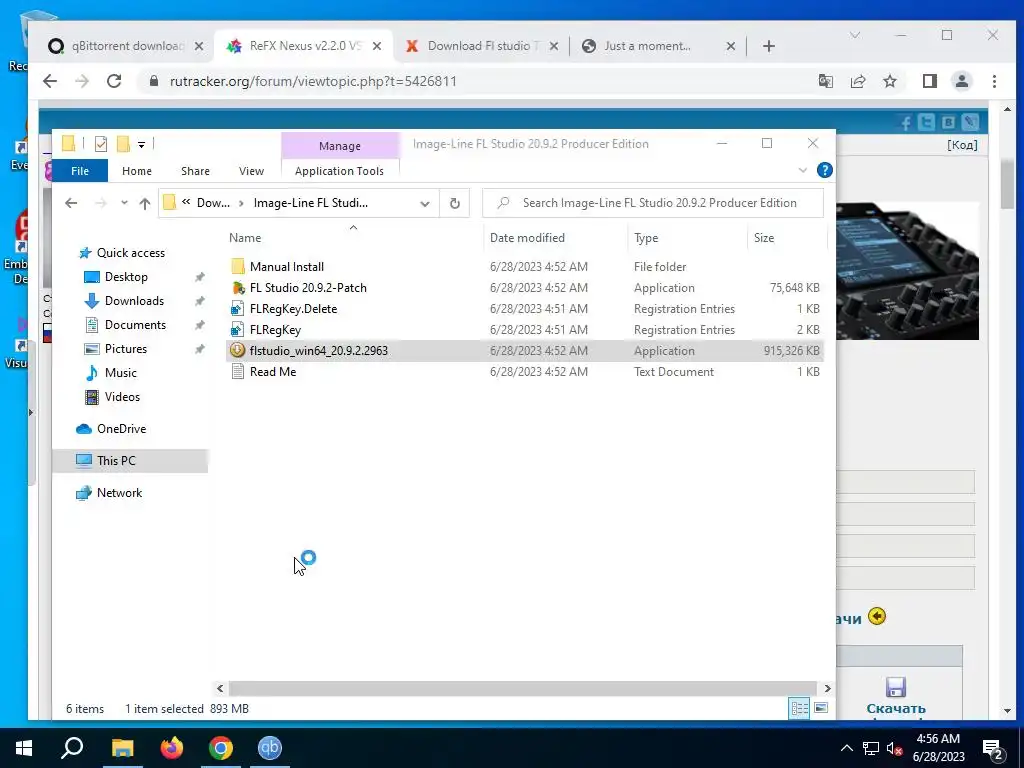Switch to the Download Fl studio Chrome tab
The image size is (1024, 768).
click(481, 46)
